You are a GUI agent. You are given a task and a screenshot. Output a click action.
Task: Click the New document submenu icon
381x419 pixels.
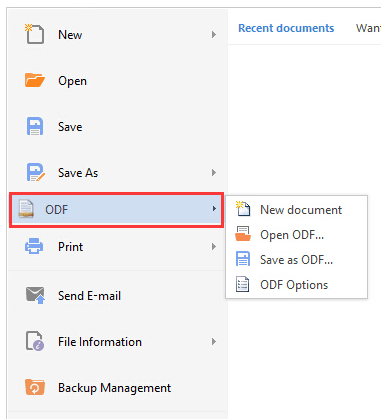(243, 209)
